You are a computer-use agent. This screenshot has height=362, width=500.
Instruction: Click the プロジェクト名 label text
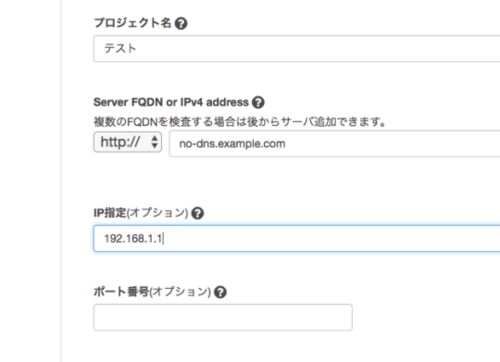point(132,23)
